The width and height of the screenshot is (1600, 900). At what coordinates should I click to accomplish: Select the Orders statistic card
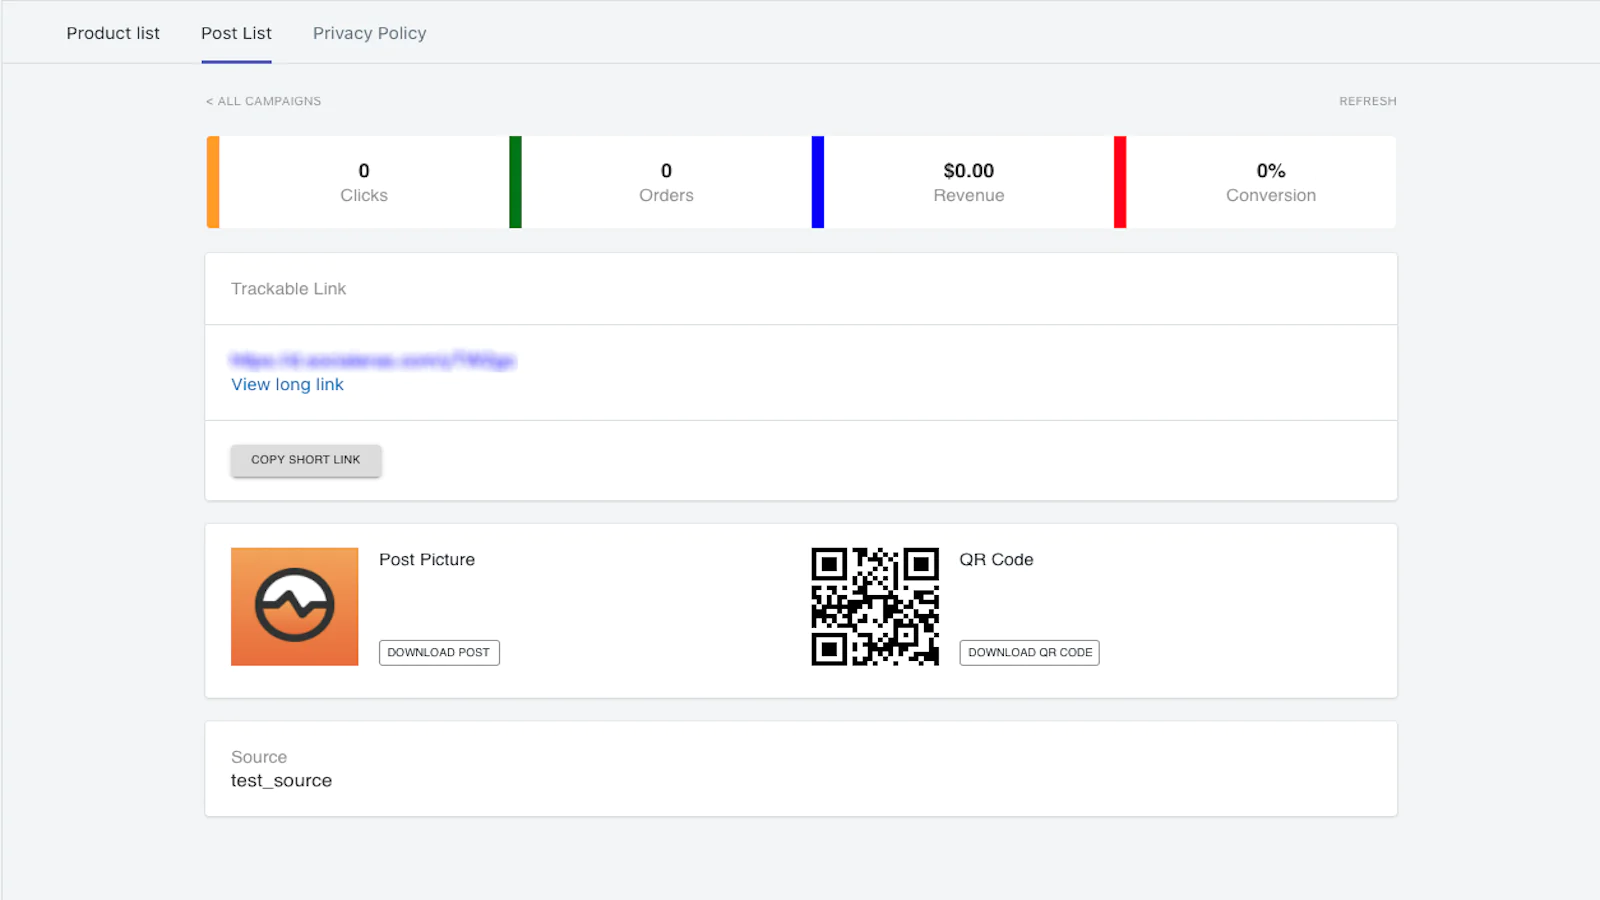click(x=666, y=182)
